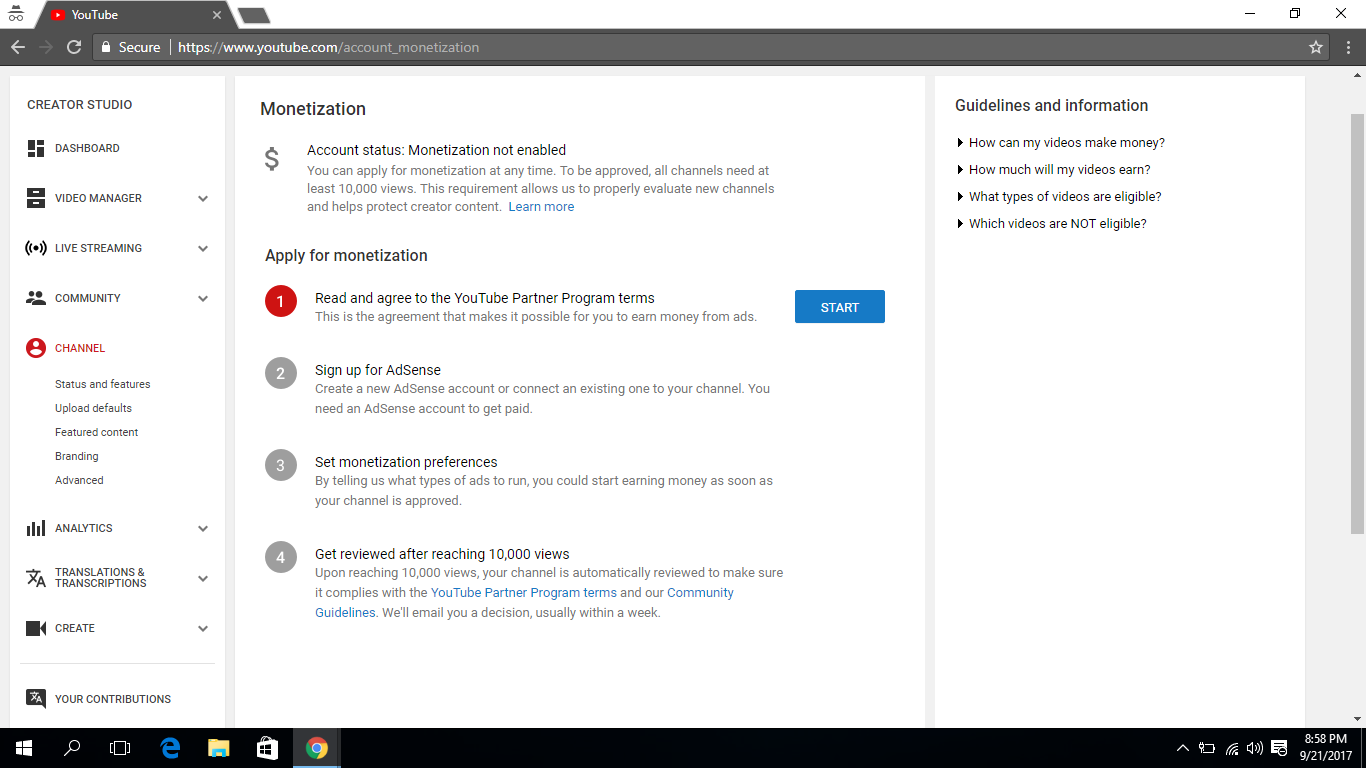Open Featured content submenu item
Screen dimensions: 1366x768
coord(97,432)
